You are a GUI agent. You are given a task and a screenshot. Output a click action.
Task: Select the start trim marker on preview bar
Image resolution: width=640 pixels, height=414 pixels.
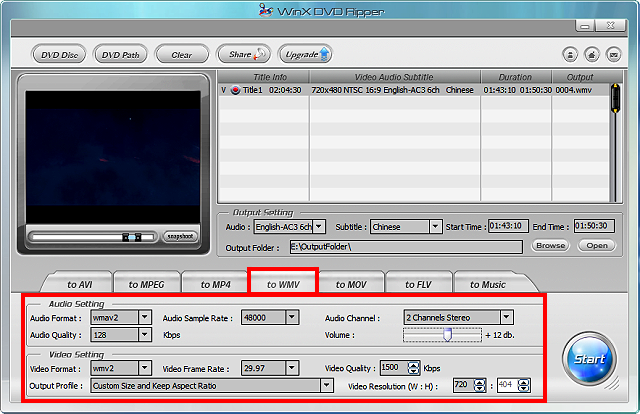[126, 237]
